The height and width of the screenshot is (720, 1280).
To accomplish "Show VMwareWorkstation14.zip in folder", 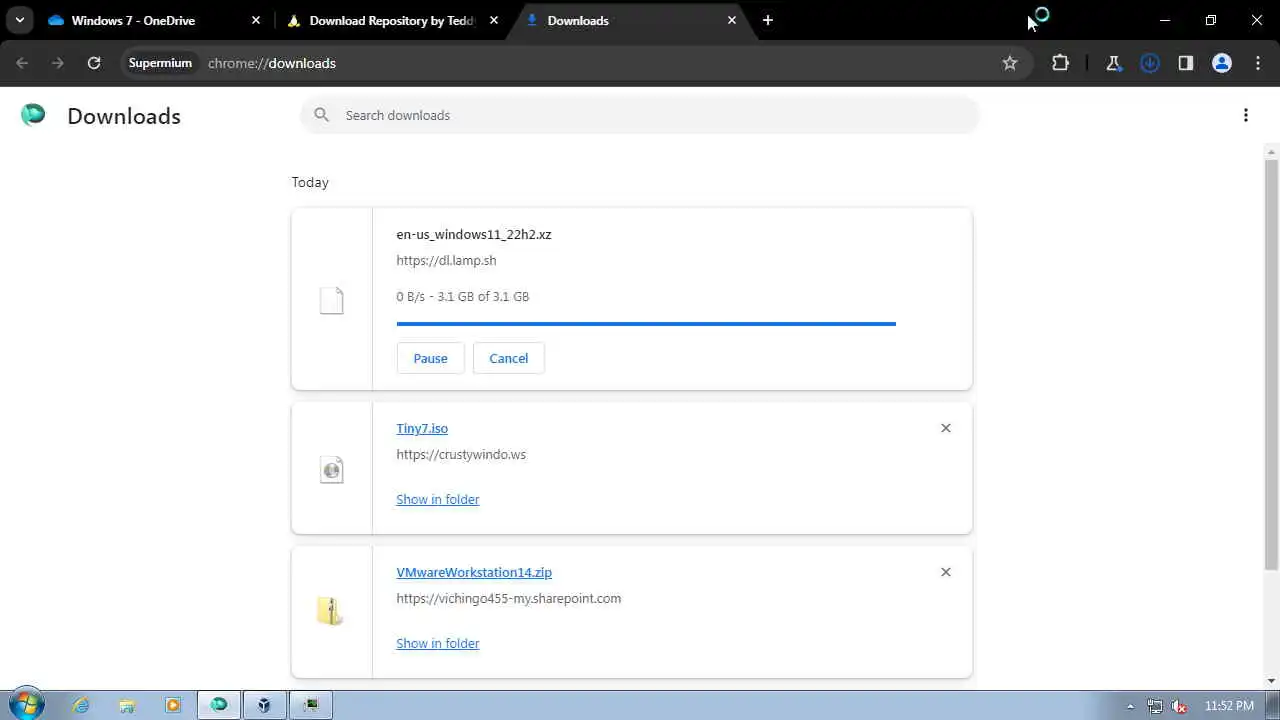I will 437,643.
